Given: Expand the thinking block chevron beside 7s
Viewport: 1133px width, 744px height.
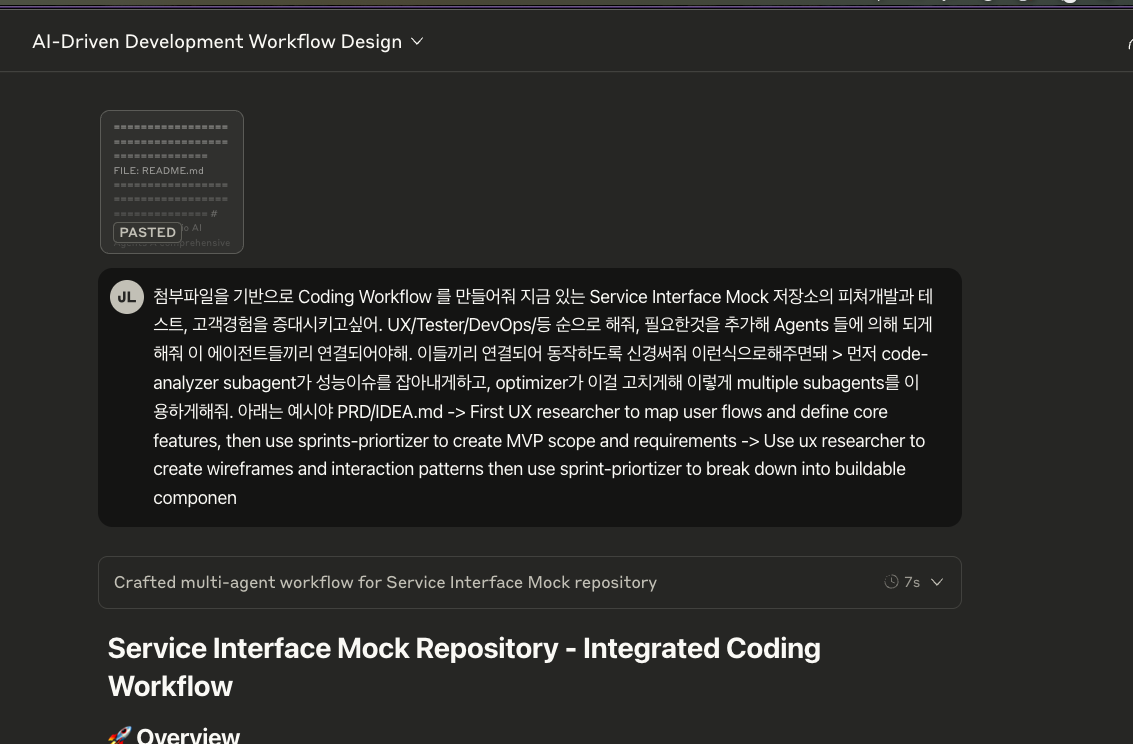Looking at the screenshot, I should click(937, 582).
